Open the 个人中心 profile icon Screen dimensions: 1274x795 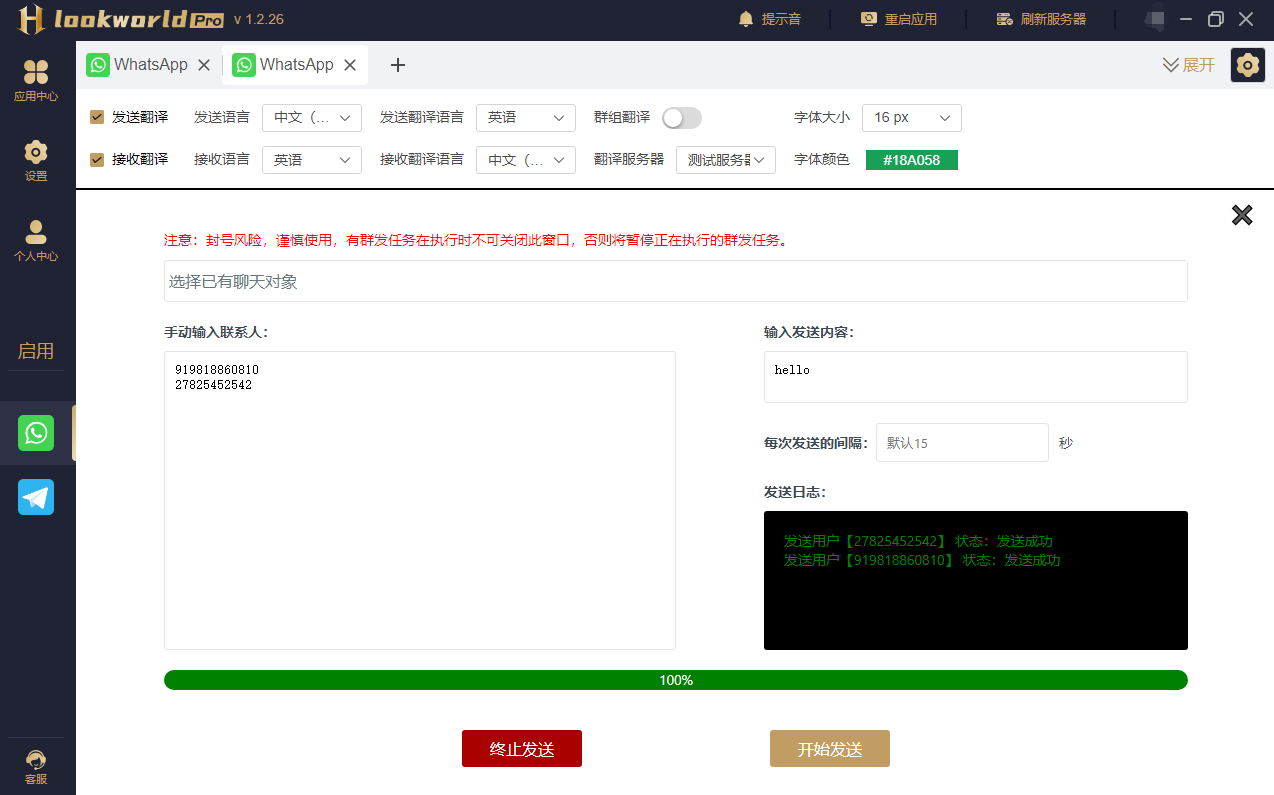point(36,233)
